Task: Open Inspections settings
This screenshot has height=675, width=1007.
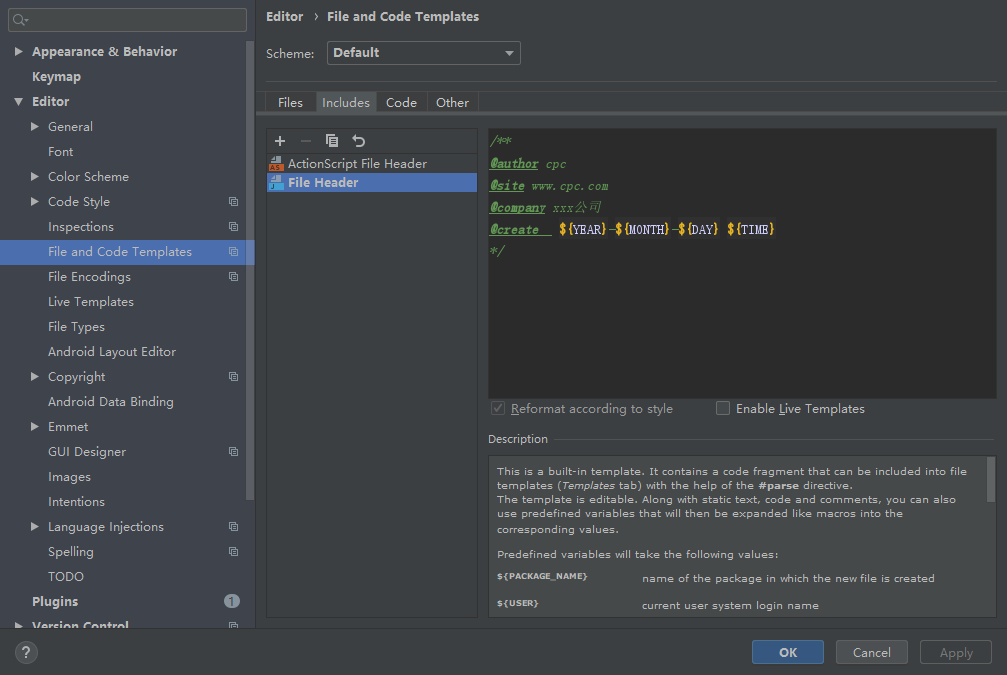Action: (81, 227)
